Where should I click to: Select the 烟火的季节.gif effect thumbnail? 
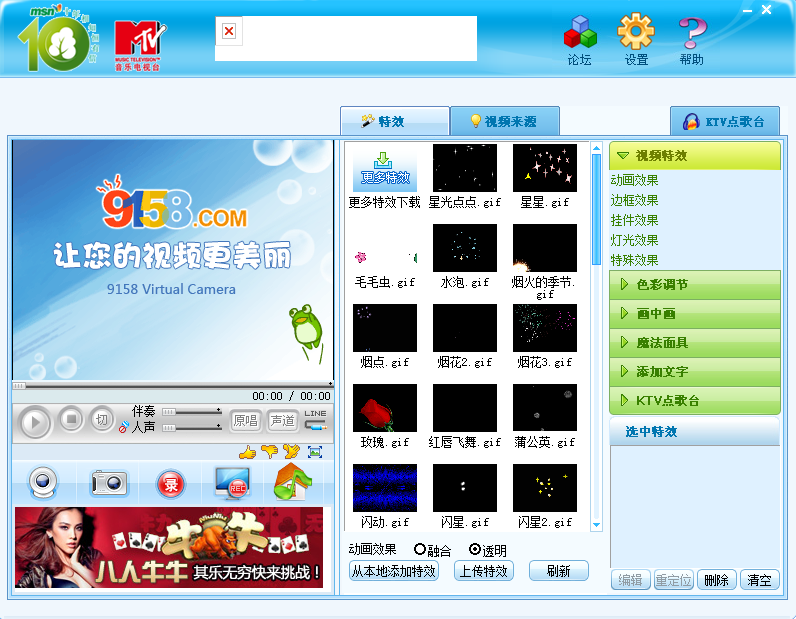[545, 248]
